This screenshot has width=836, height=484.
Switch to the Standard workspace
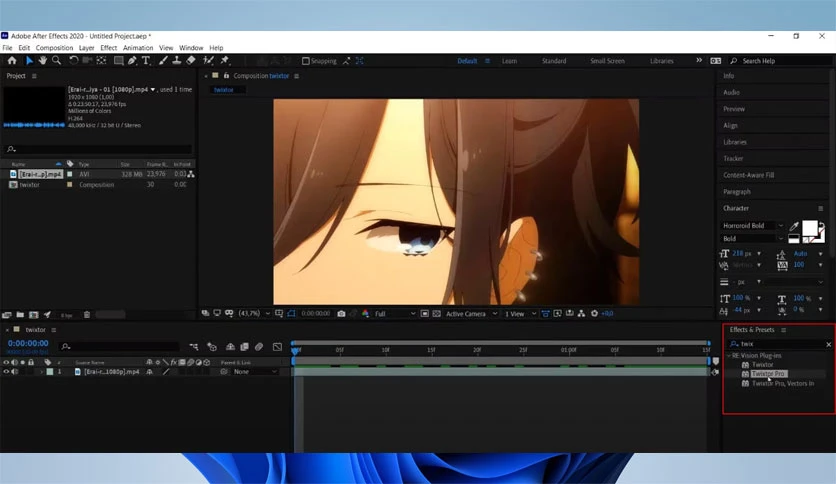click(x=554, y=61)
